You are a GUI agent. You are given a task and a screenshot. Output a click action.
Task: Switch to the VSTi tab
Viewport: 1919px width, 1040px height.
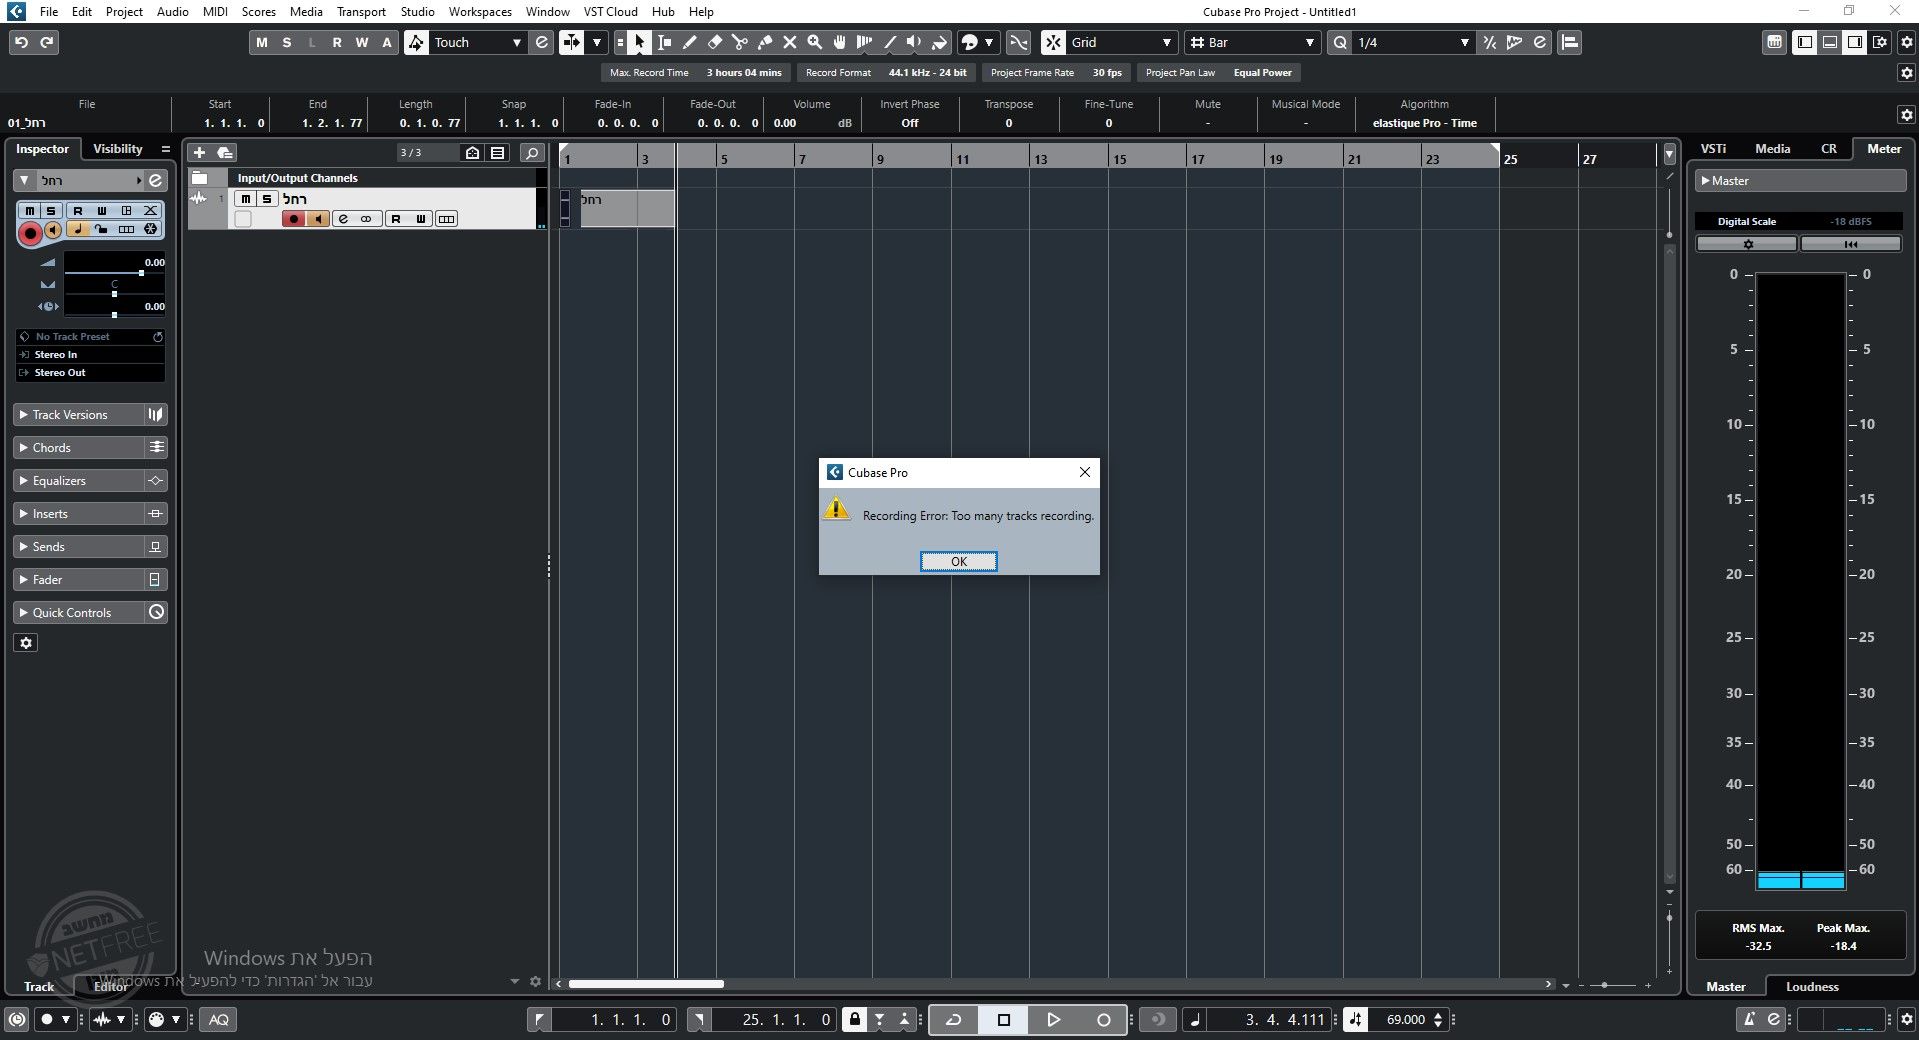click(1714, 149)
